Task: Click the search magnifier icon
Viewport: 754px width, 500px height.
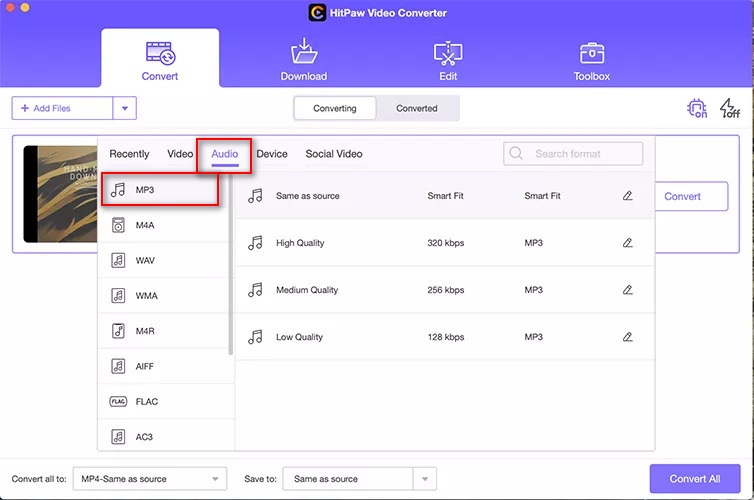Action: point(516,154)
